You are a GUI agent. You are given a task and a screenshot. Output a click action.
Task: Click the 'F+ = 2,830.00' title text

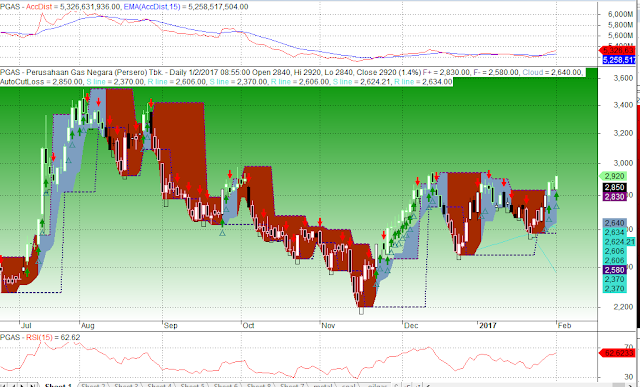(x=446, y=72)
